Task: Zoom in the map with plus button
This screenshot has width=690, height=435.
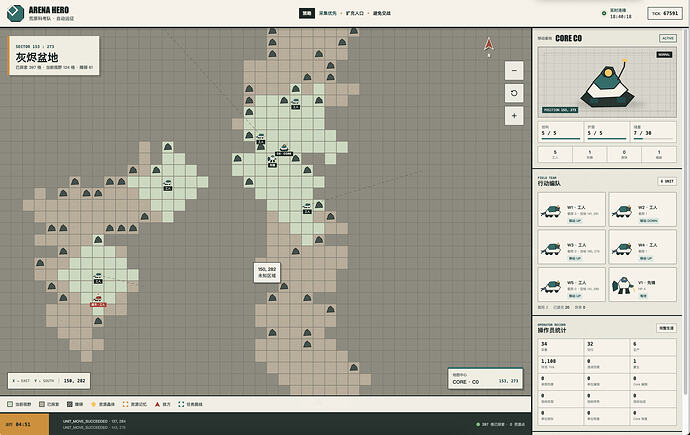Action: (514, 116)
